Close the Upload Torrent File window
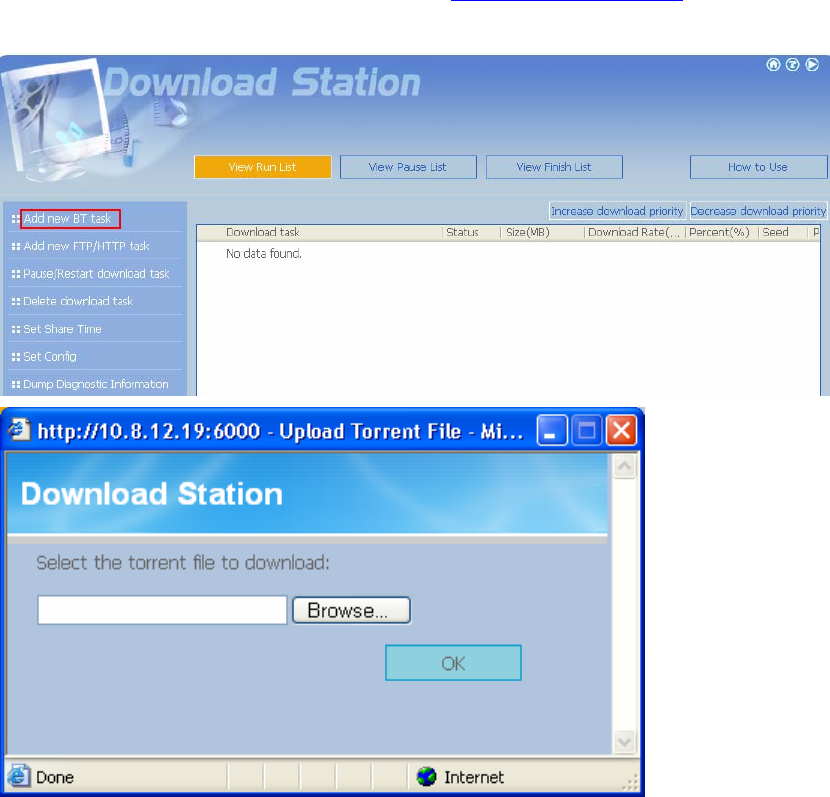830x797 pixels. pos(621,430)
